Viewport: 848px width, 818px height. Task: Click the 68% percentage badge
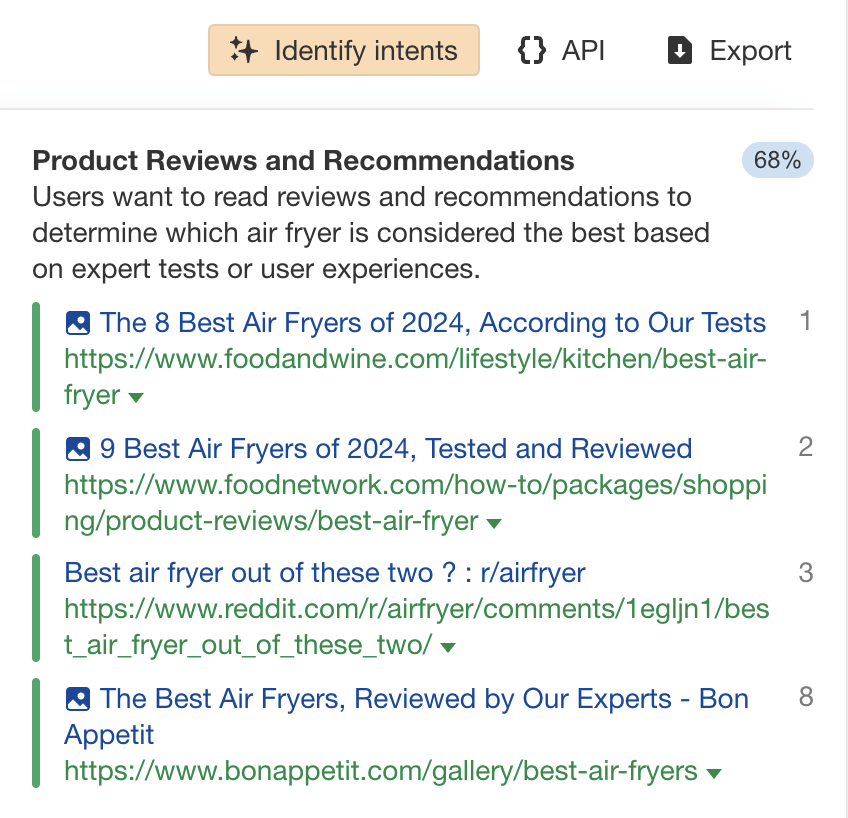click(777, 160)
